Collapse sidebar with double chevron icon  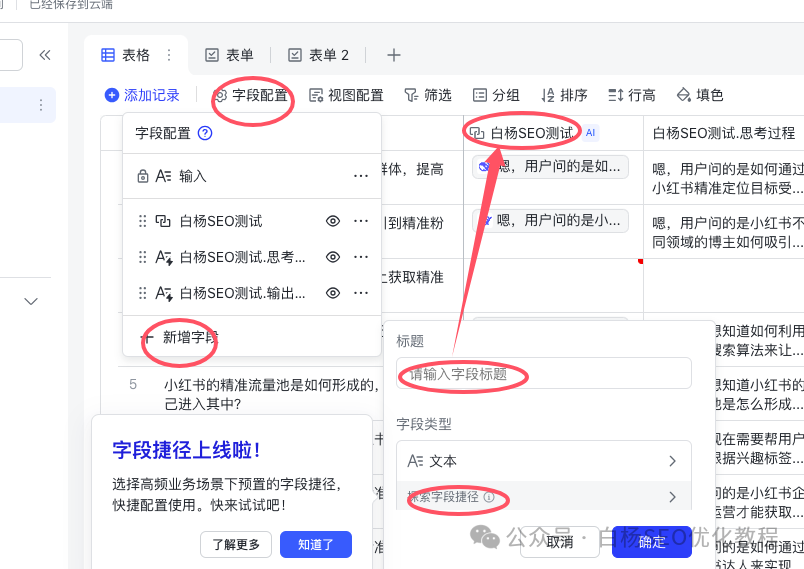click(x=45, y=55)
